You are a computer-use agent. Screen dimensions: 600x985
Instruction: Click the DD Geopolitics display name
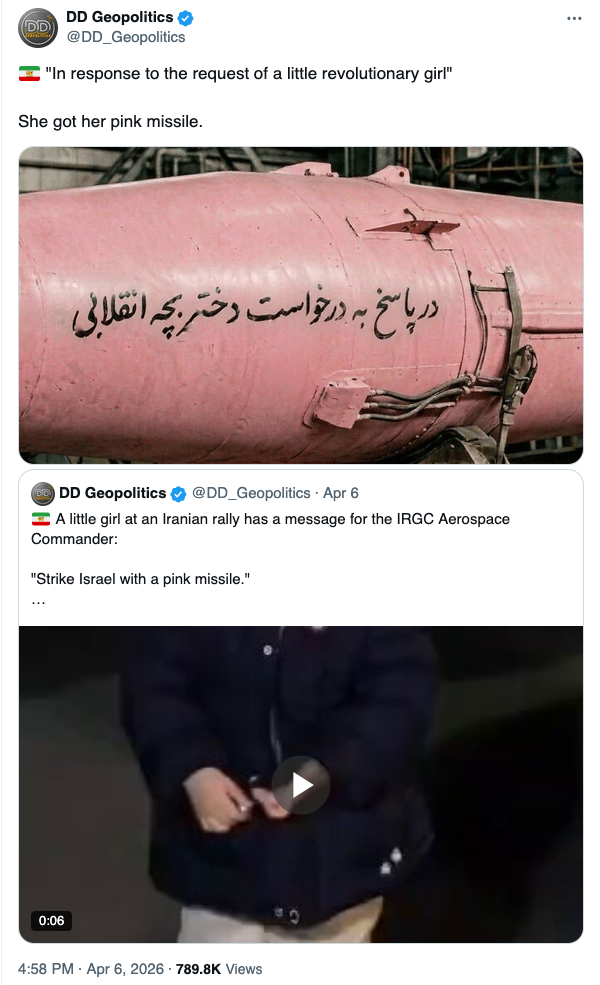click(x=119, y=18)
